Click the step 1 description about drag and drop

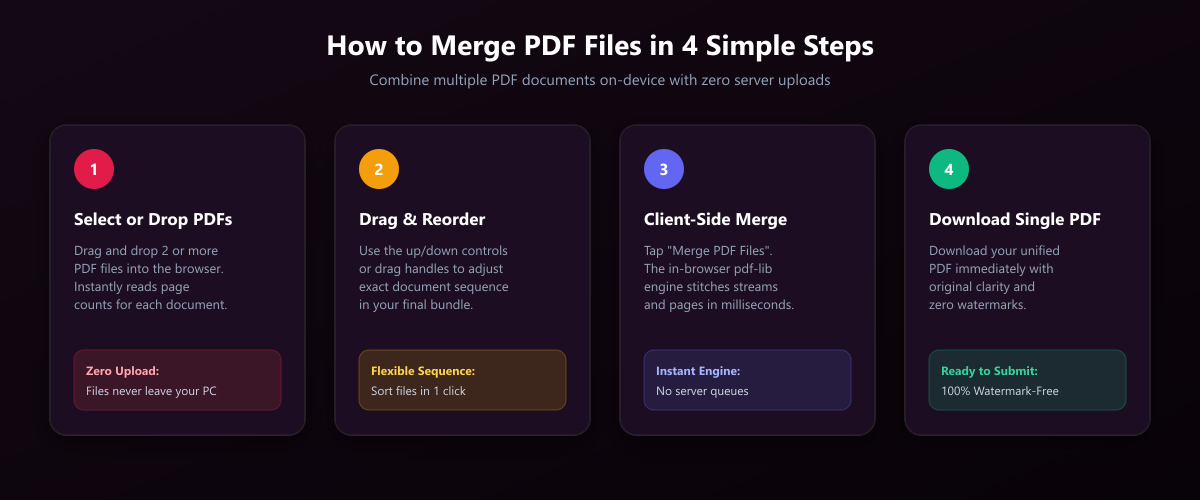(151, 277)
